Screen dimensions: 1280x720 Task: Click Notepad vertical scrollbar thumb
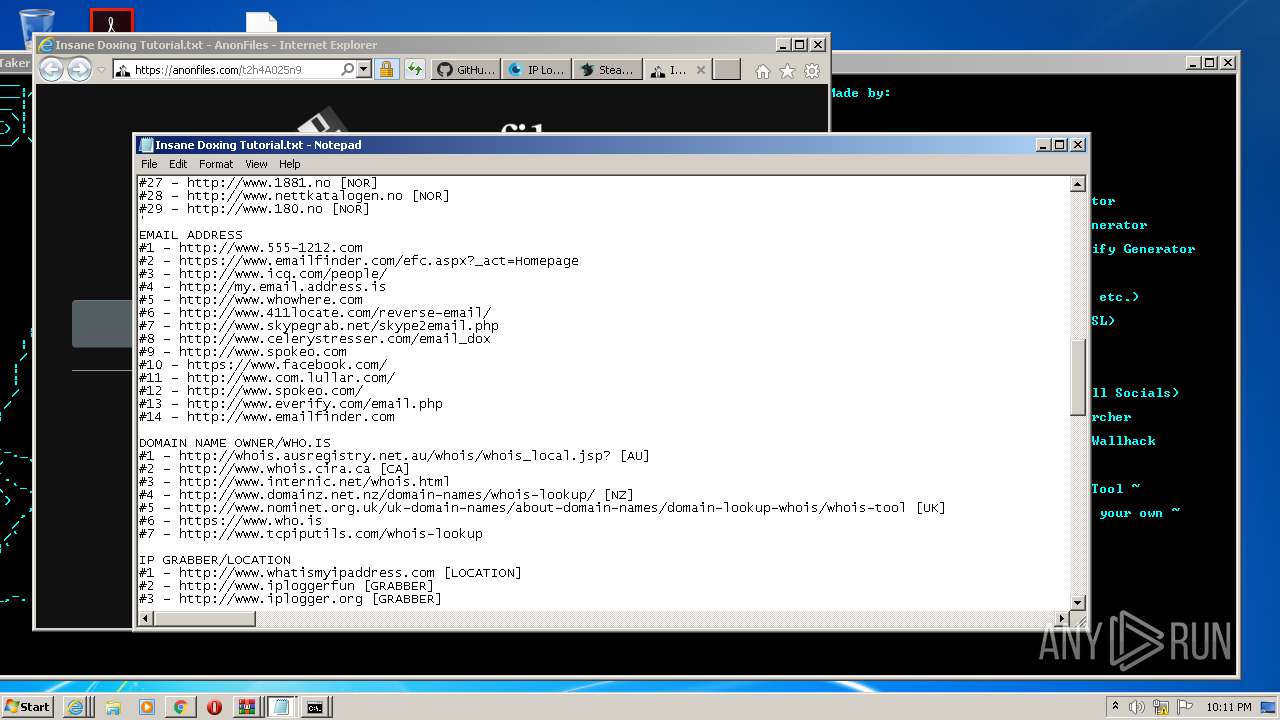(x=1078, y=377)
